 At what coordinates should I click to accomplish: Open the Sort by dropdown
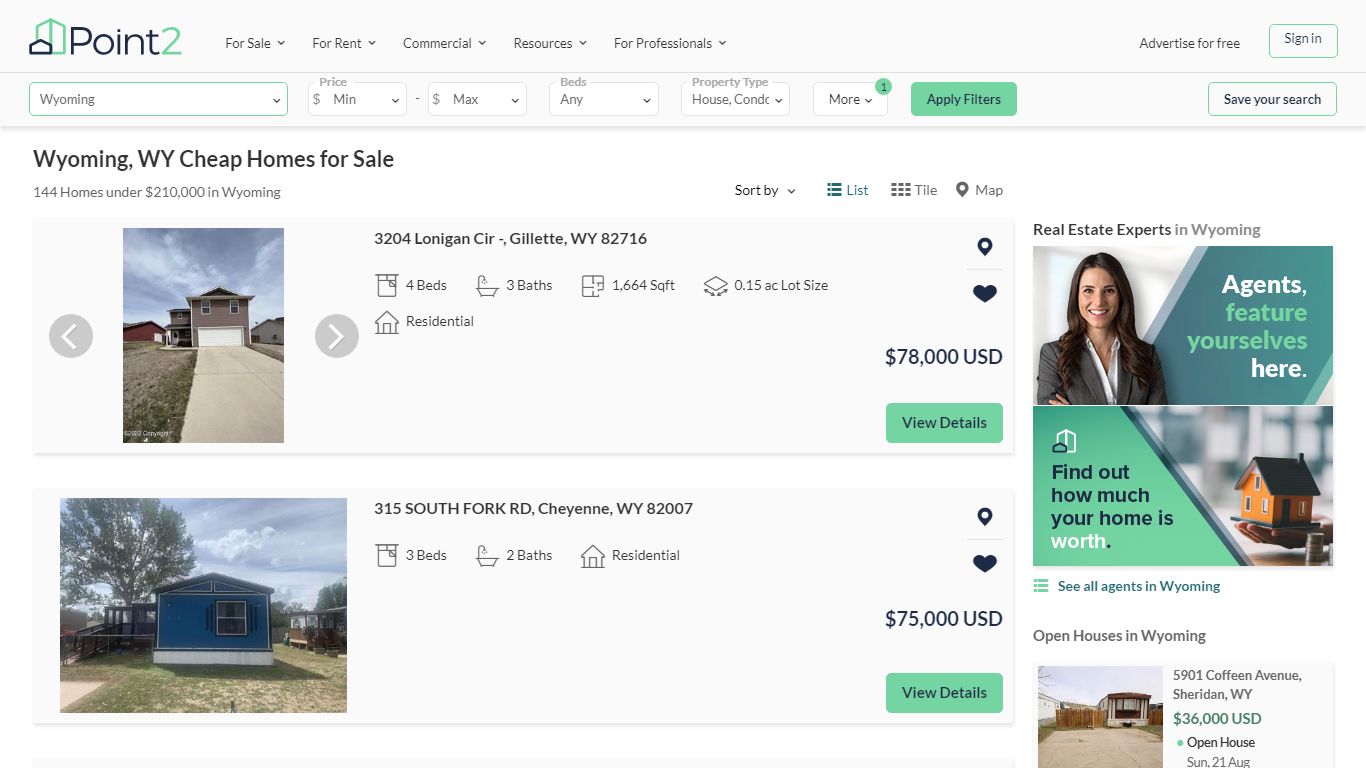765,190
